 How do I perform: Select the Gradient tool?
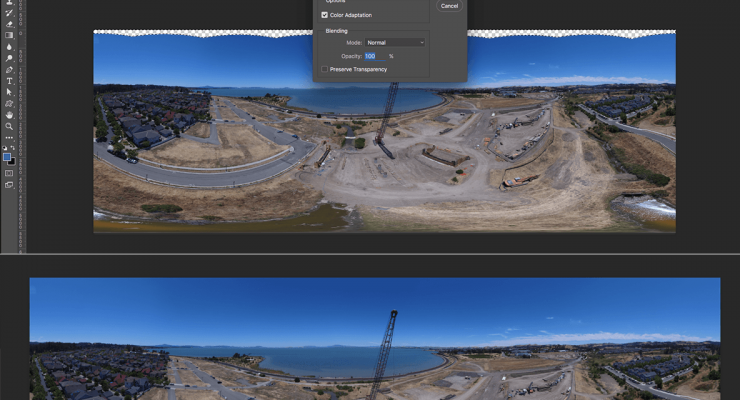[9, 35]
